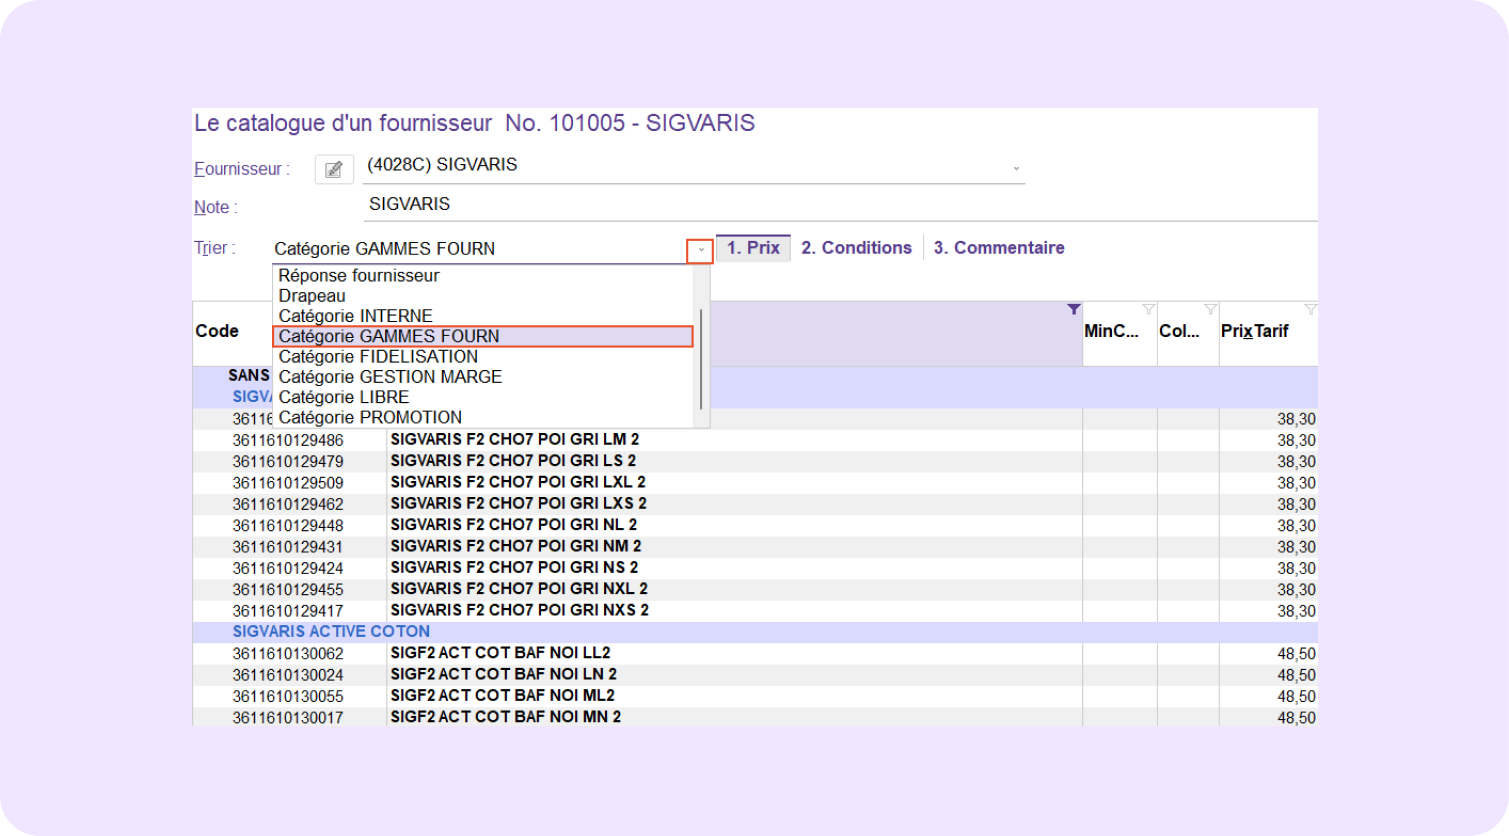
Task: Expand the Fournisseur supplier dropdown arrow
Action: tap(1016, 169)
